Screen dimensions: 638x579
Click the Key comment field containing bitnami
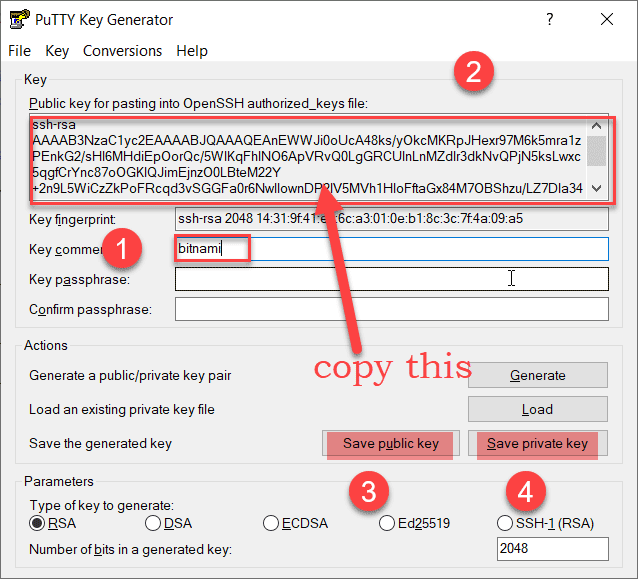pos(391,249)
